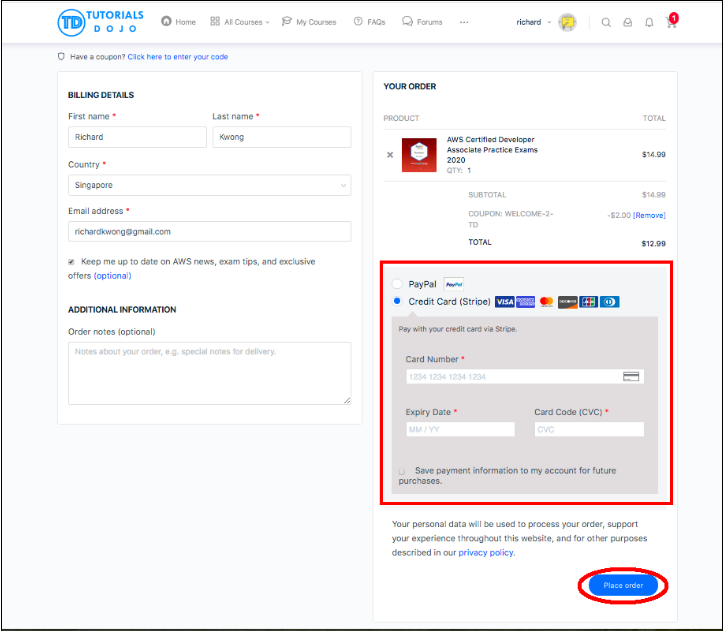724x631 pixels.
Task: Expand the Country Singapore dropdown
Action: tap(210, 185)
